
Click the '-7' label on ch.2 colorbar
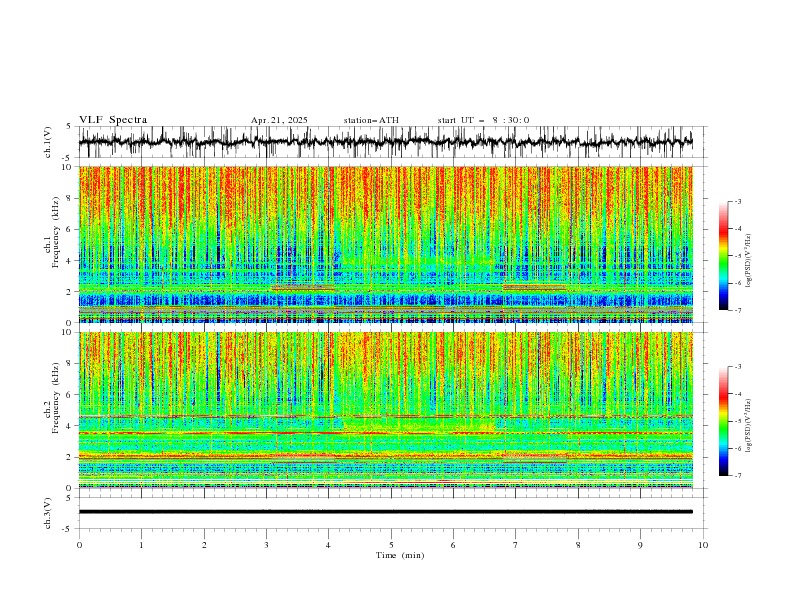coord(737,476)
